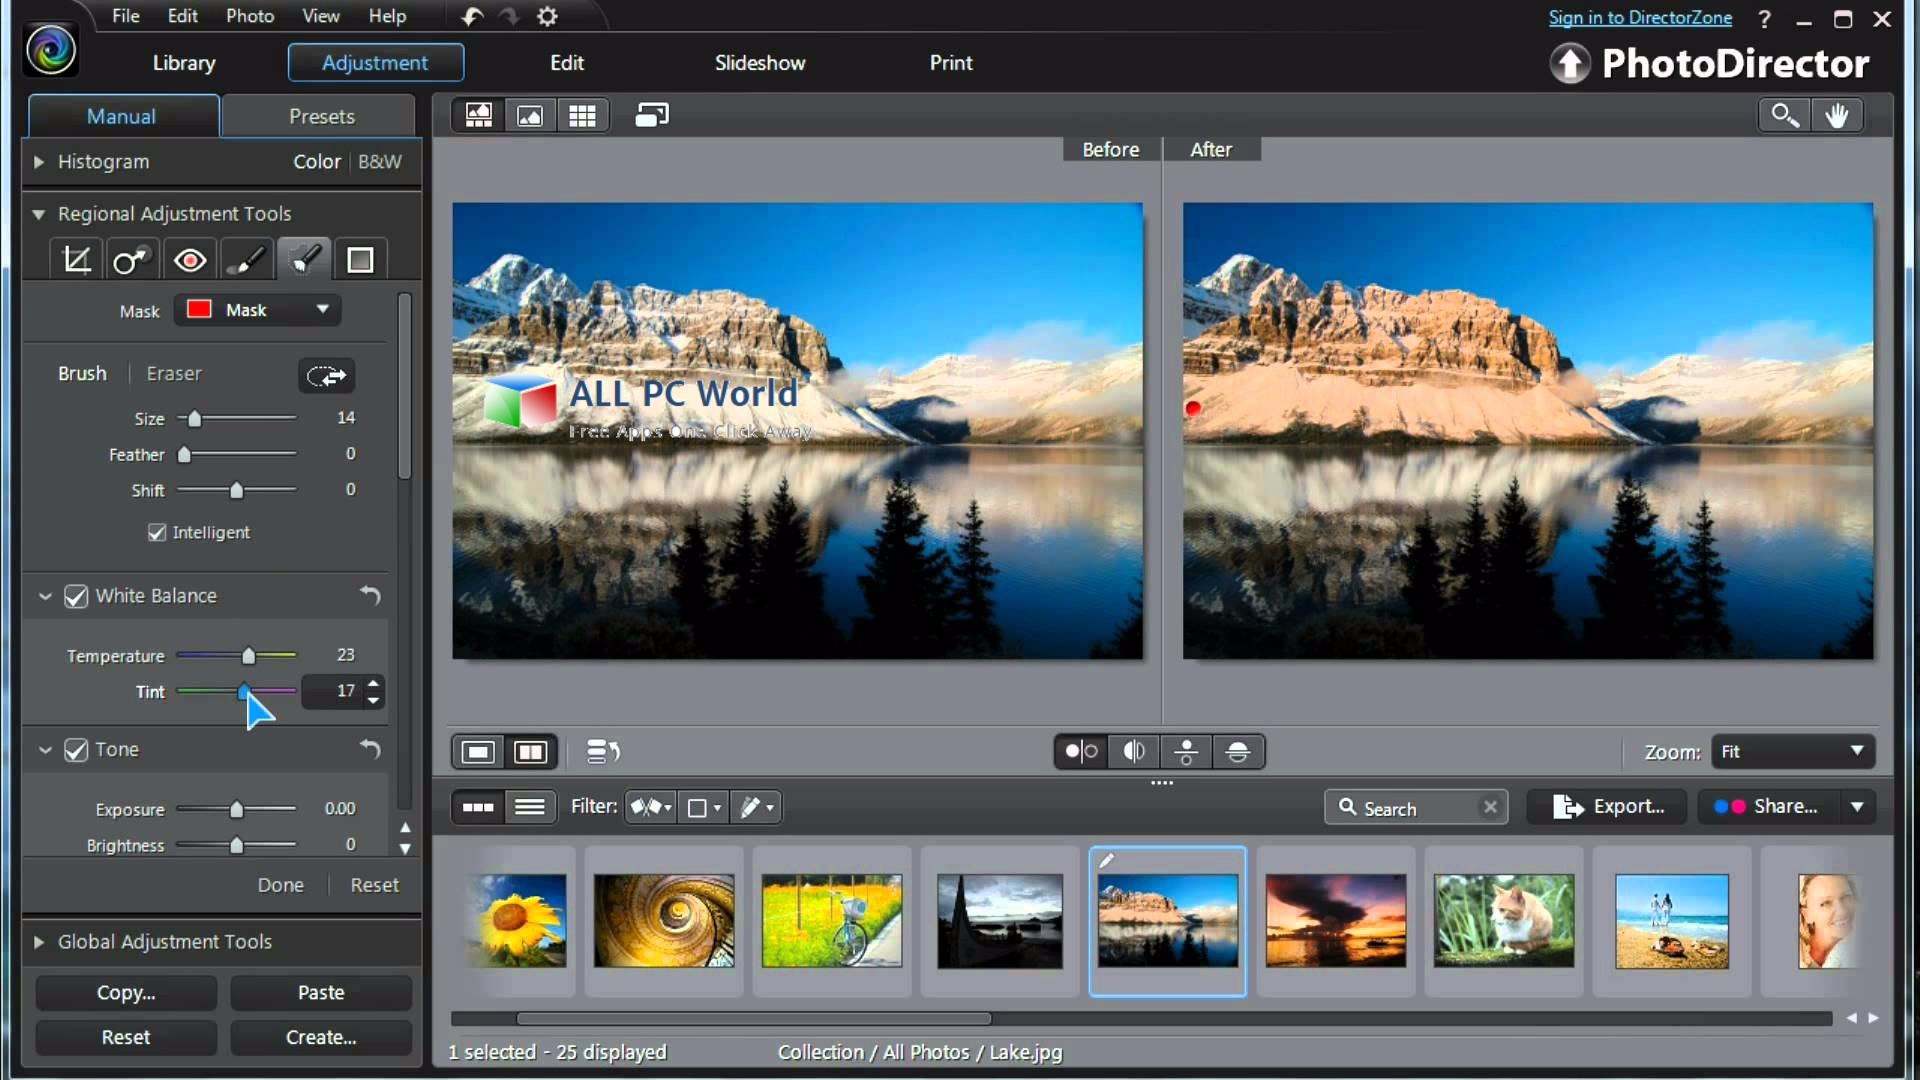Toggle White Balance checkbox on/off

pyautogui.click(x=75, y=595)
